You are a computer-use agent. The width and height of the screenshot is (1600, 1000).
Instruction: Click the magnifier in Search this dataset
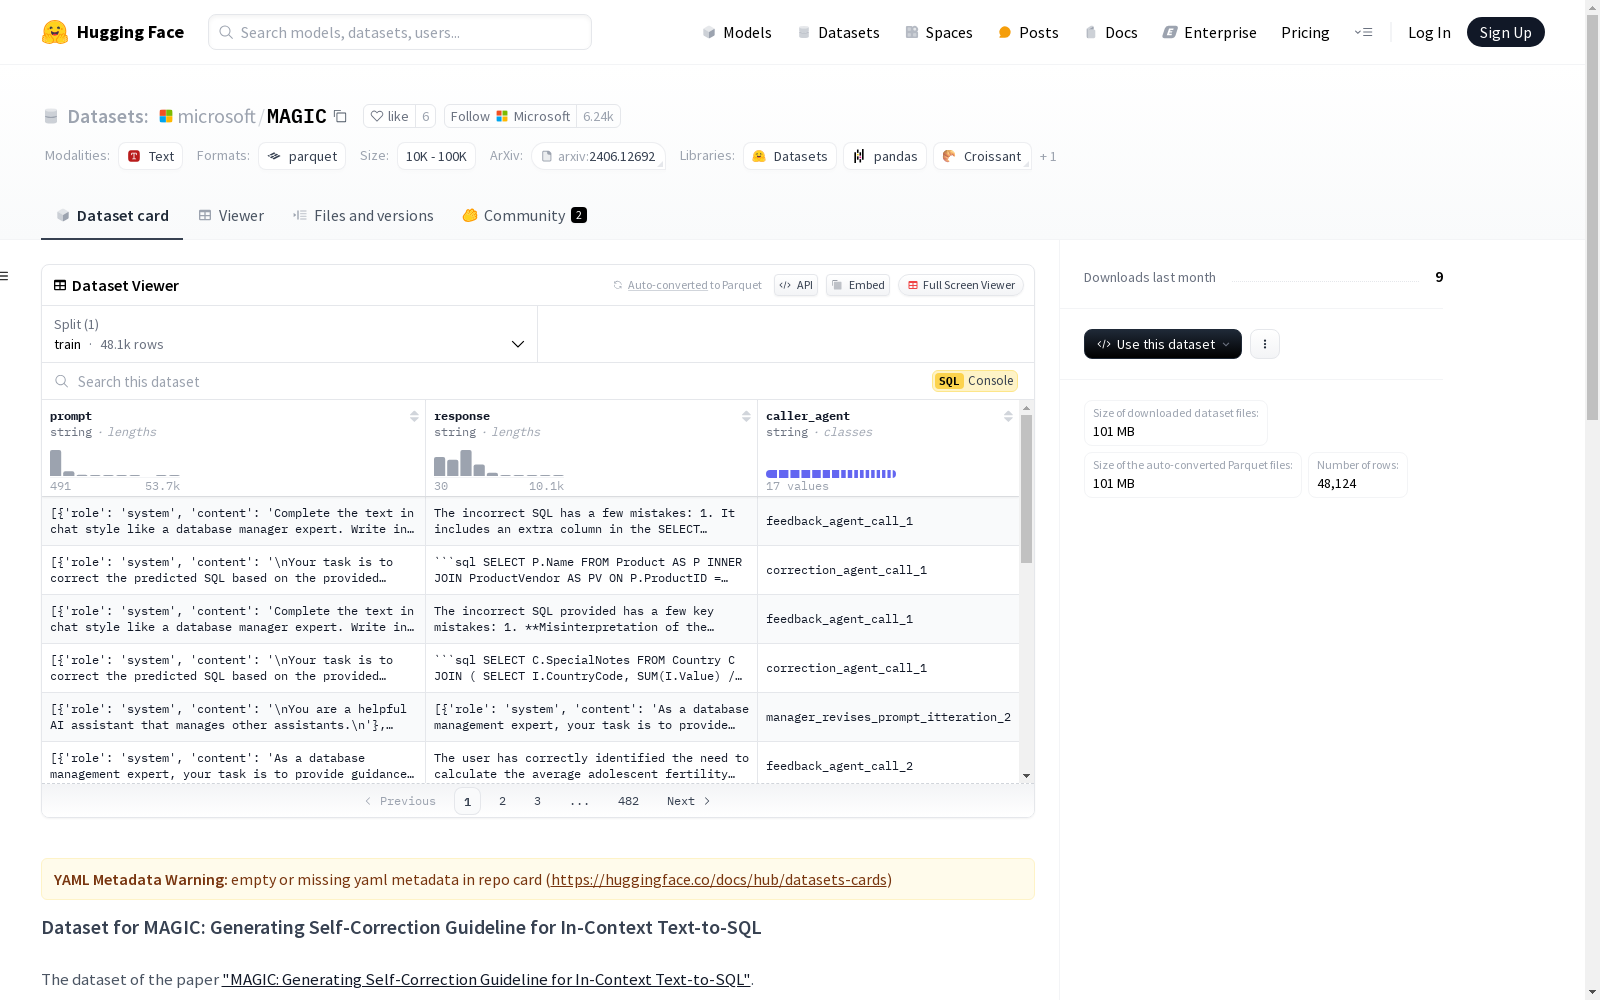tap(62, 381)
